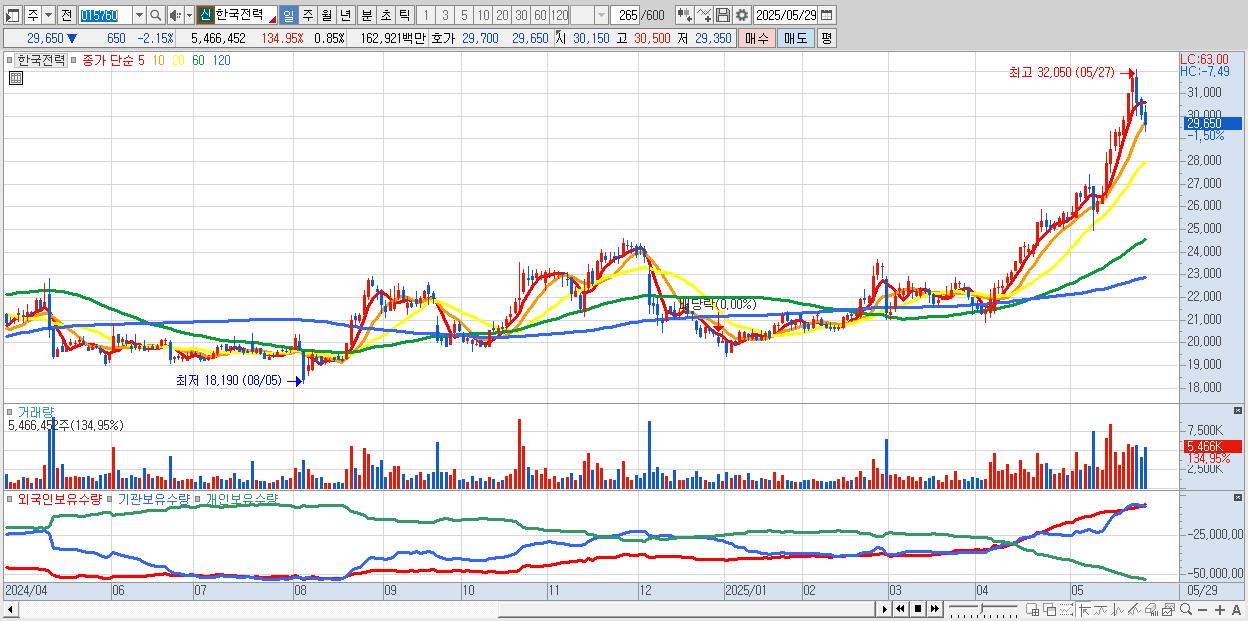Click the 매도 sell button
1248x621 pixels.
(x=795, y=38)
